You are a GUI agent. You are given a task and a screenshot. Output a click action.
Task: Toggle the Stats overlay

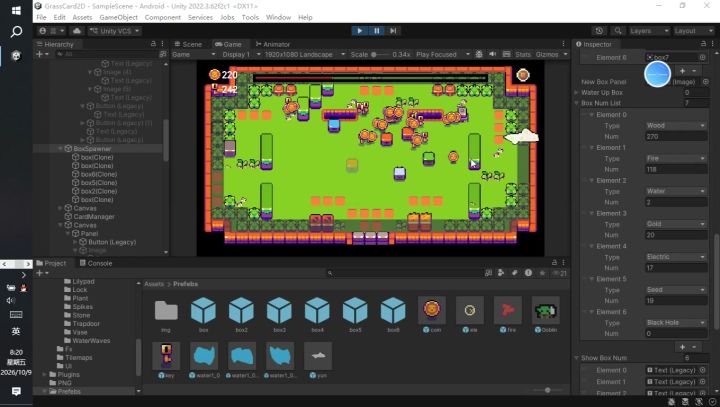coord(523,54)
